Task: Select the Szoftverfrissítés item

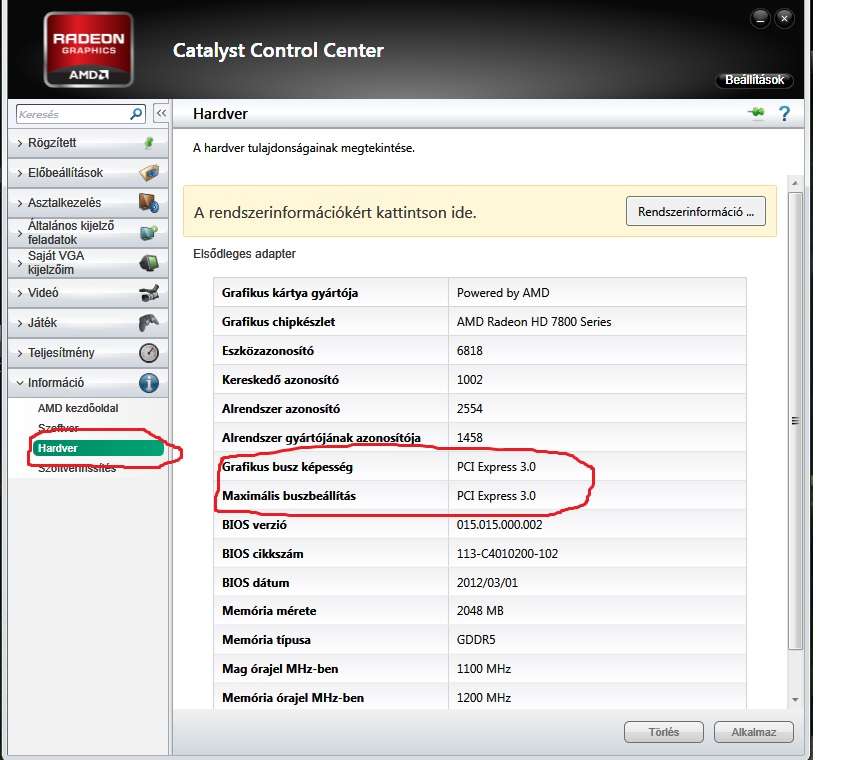Action: click(77, 468)
